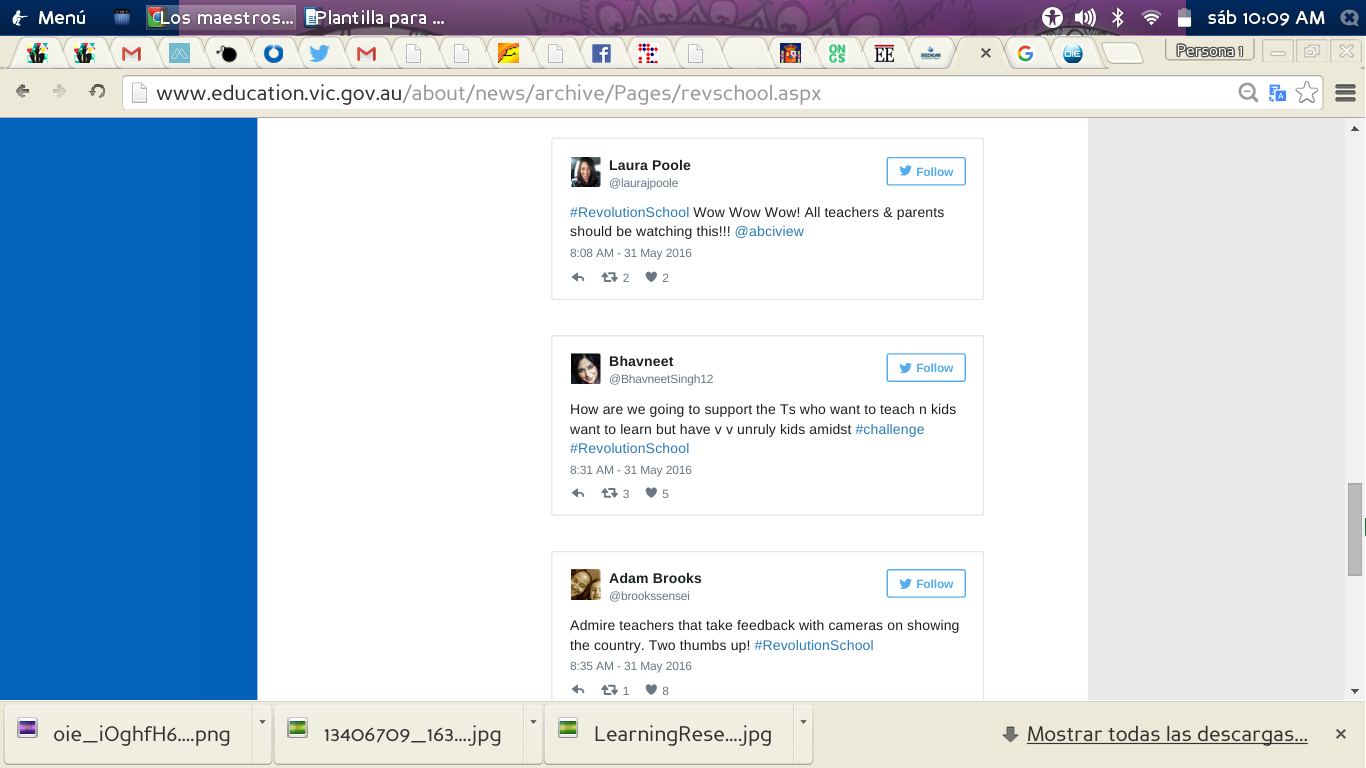Screen dimensions: 1366x768
Task: Follow Laura Poole on Twitter
Action: [925, 172]
